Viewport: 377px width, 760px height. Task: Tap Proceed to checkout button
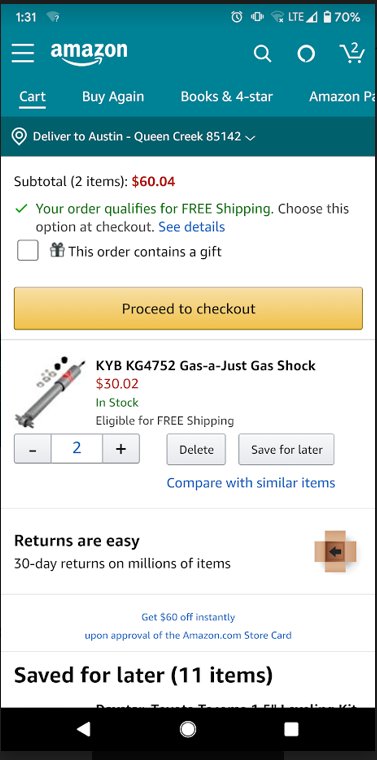(x=188, y=309)
